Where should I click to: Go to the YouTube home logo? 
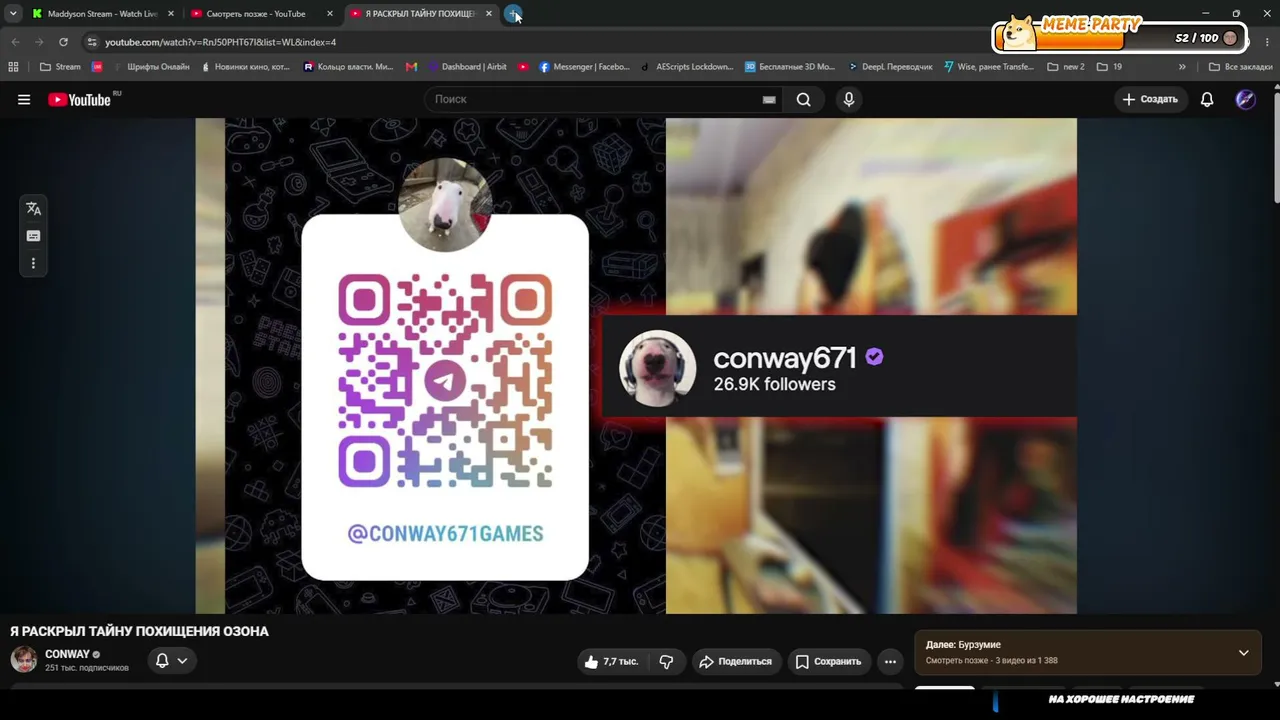click(80, 99)
